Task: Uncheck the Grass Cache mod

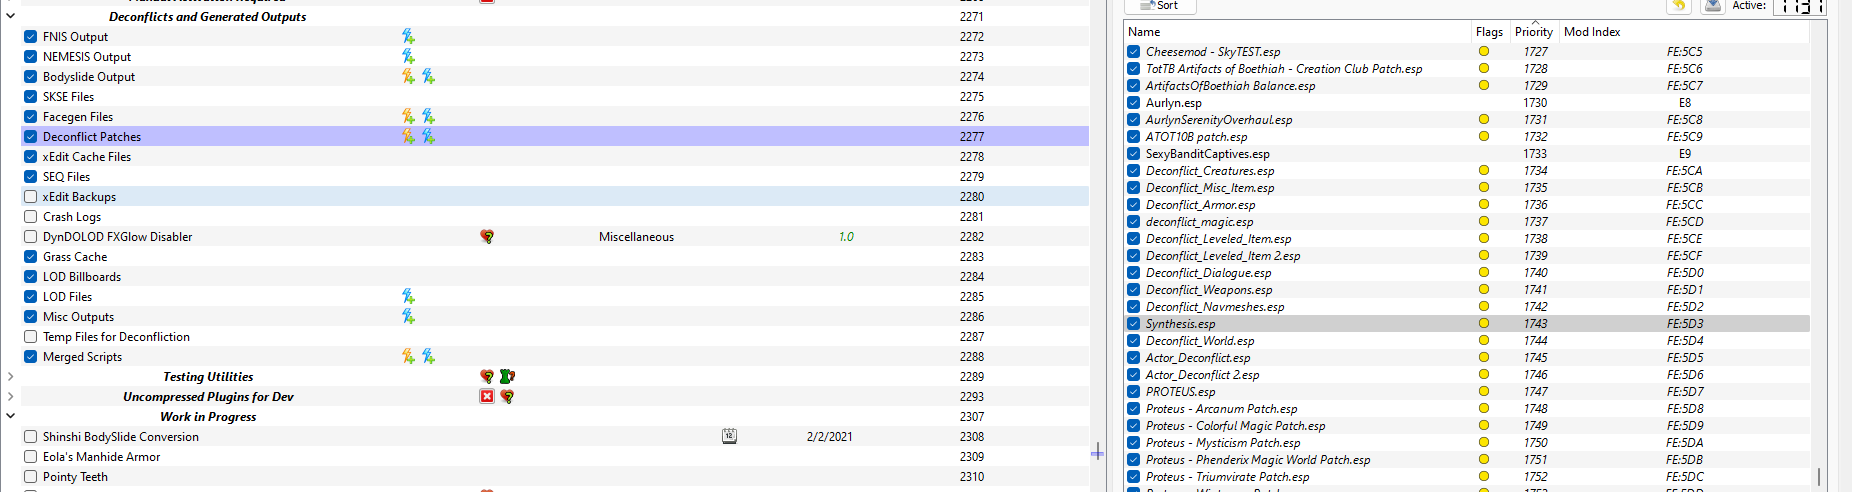Action: coord(31,257)
